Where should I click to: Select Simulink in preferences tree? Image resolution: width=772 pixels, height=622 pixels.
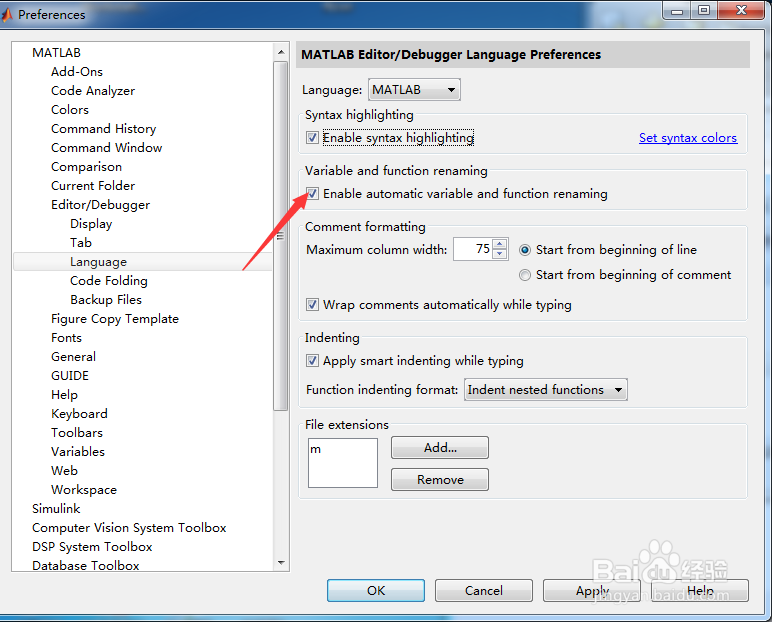[56, 508]
